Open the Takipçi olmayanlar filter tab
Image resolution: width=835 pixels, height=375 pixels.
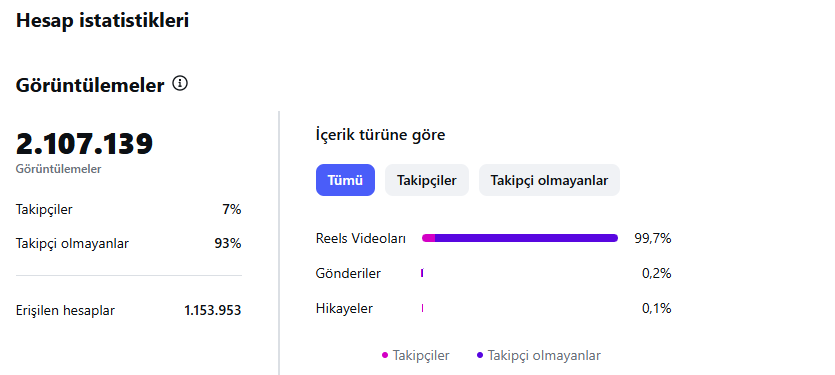point(549,180)
